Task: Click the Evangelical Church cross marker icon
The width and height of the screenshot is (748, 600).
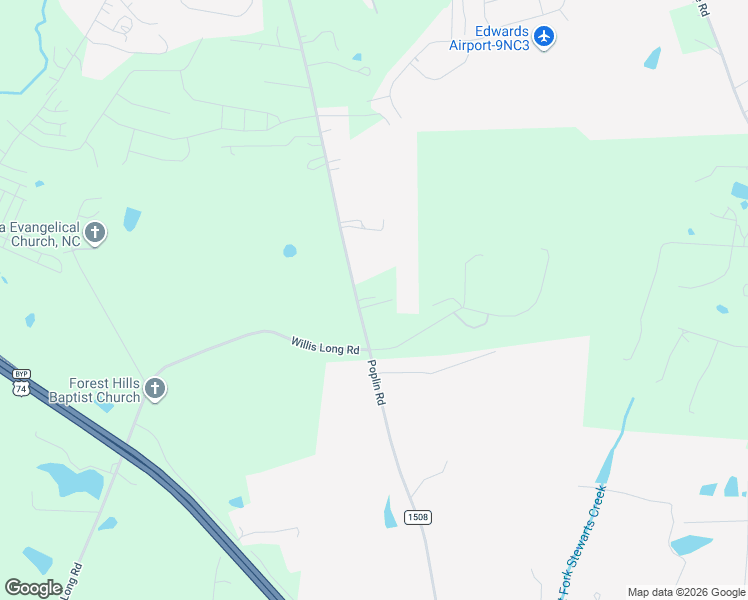Action: point(95,233)
